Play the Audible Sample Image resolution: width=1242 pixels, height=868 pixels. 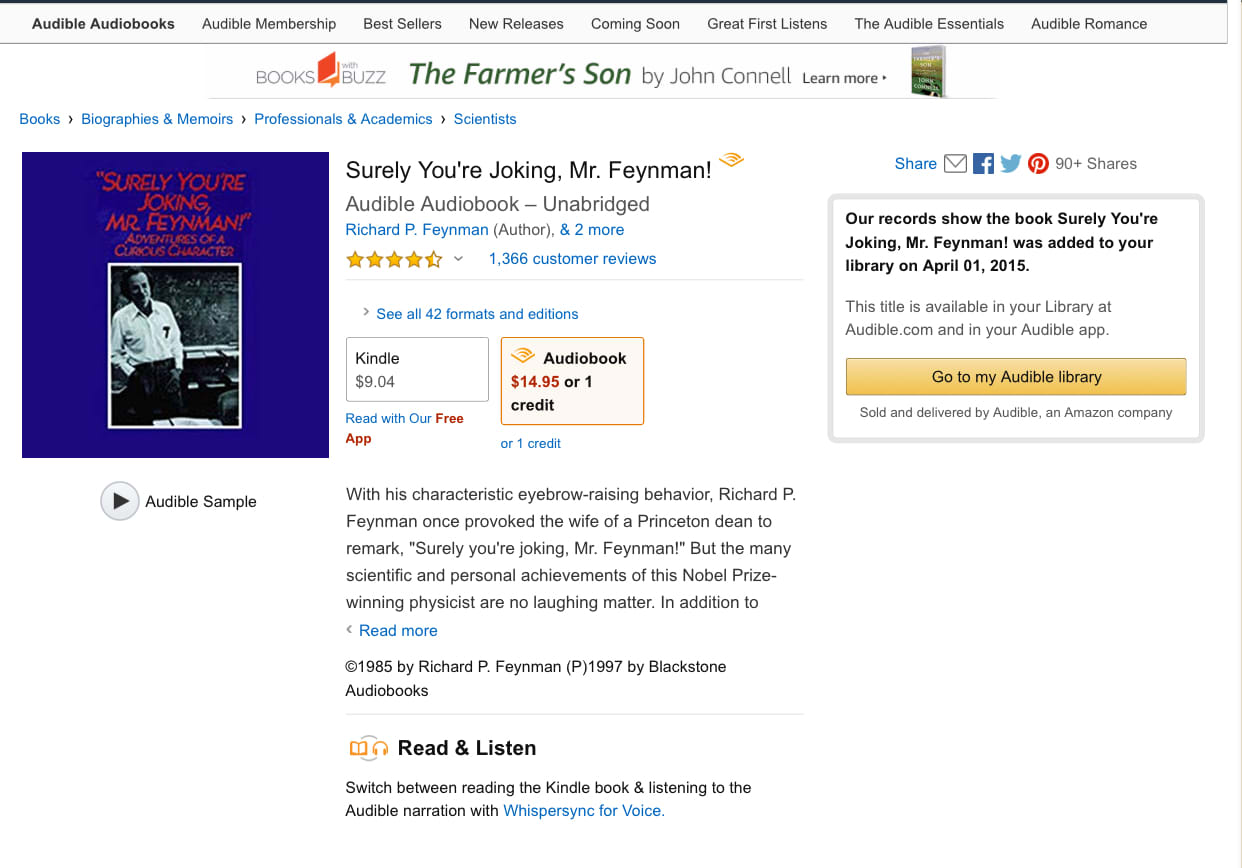(120, 501)
